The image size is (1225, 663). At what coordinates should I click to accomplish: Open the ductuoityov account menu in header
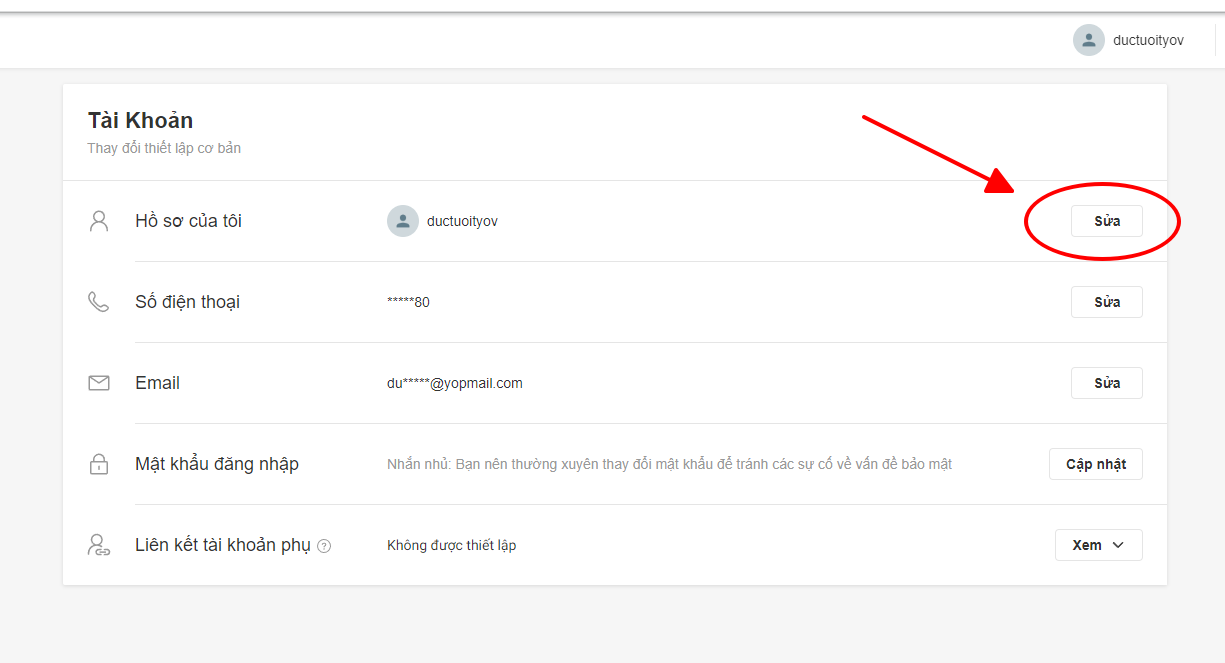point(1148,40)
